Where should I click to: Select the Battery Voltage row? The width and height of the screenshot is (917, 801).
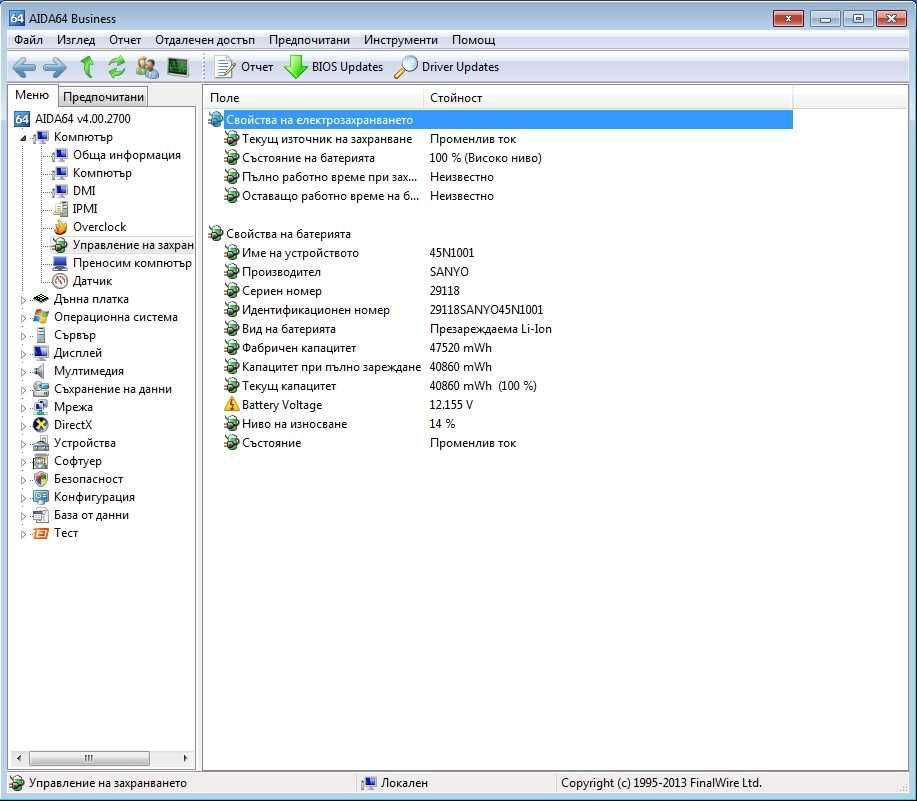pyautogui.click(x=500, y=405)
